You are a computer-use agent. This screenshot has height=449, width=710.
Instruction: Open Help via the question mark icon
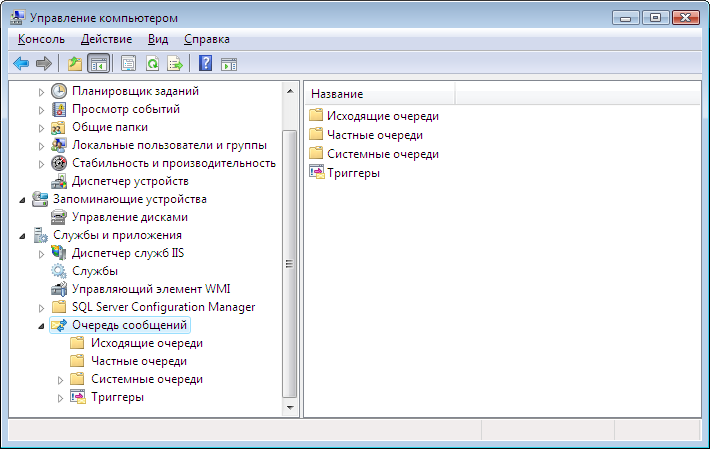point(206,63)
